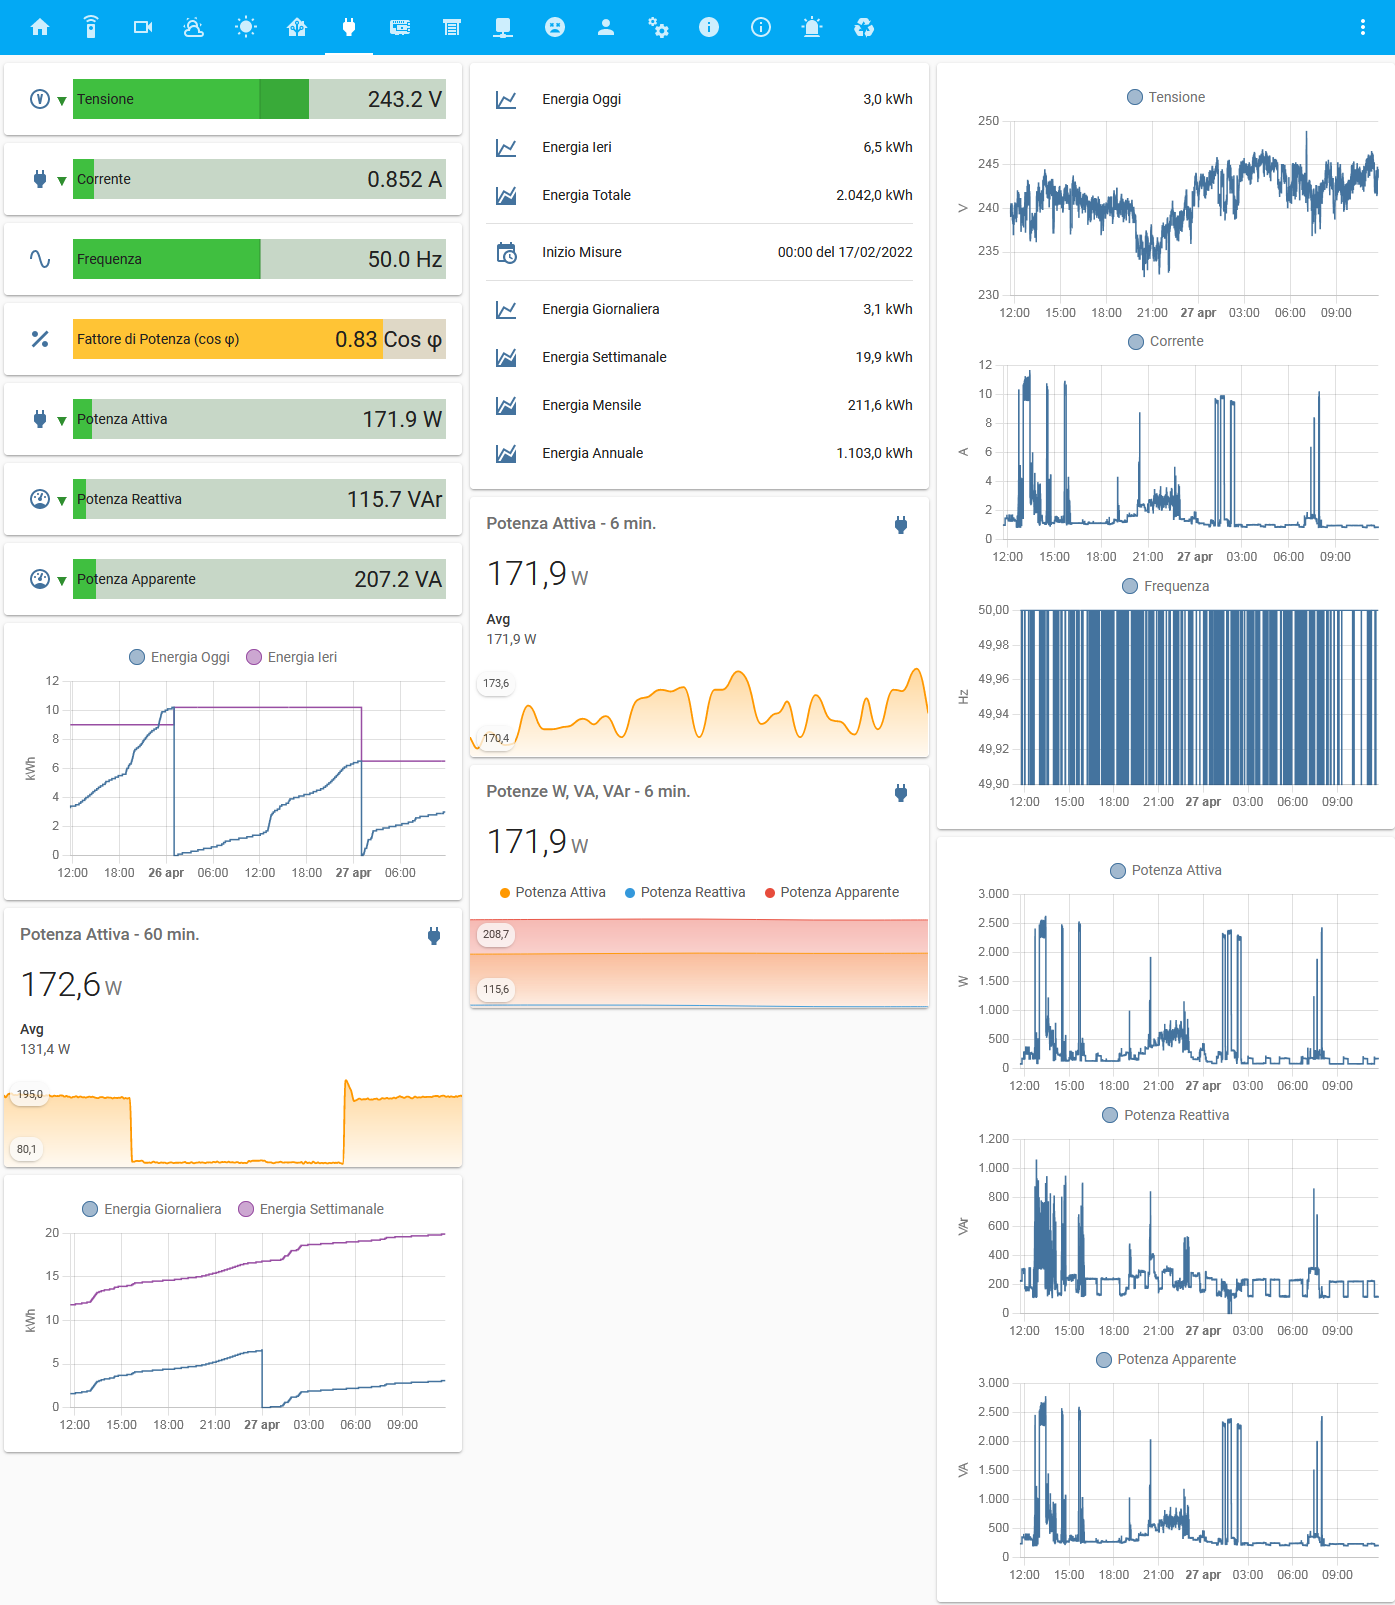The height and width of the screenshot is (1605, 1395).
Task: Open Energia Mensile entity row
Action: click(699, 405)
